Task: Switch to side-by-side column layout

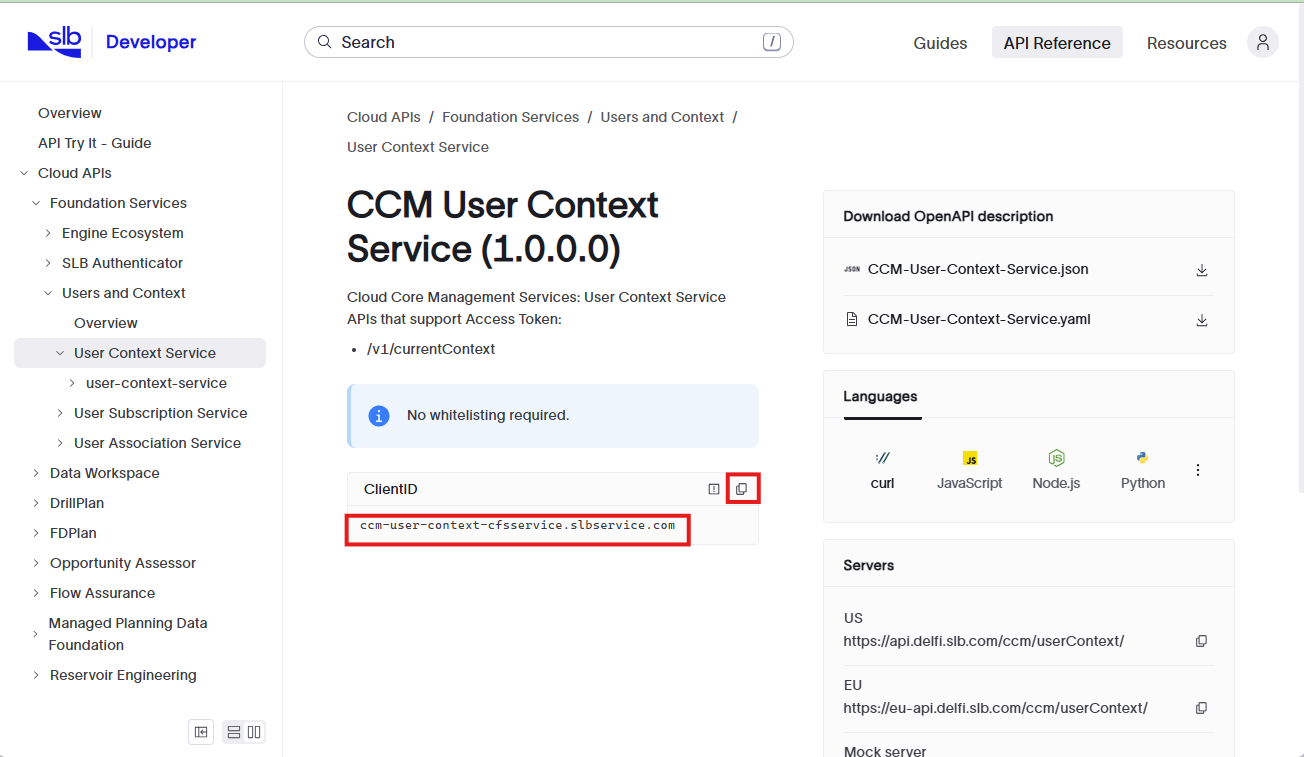Action: pyautogui.click(x=254, y=732)
